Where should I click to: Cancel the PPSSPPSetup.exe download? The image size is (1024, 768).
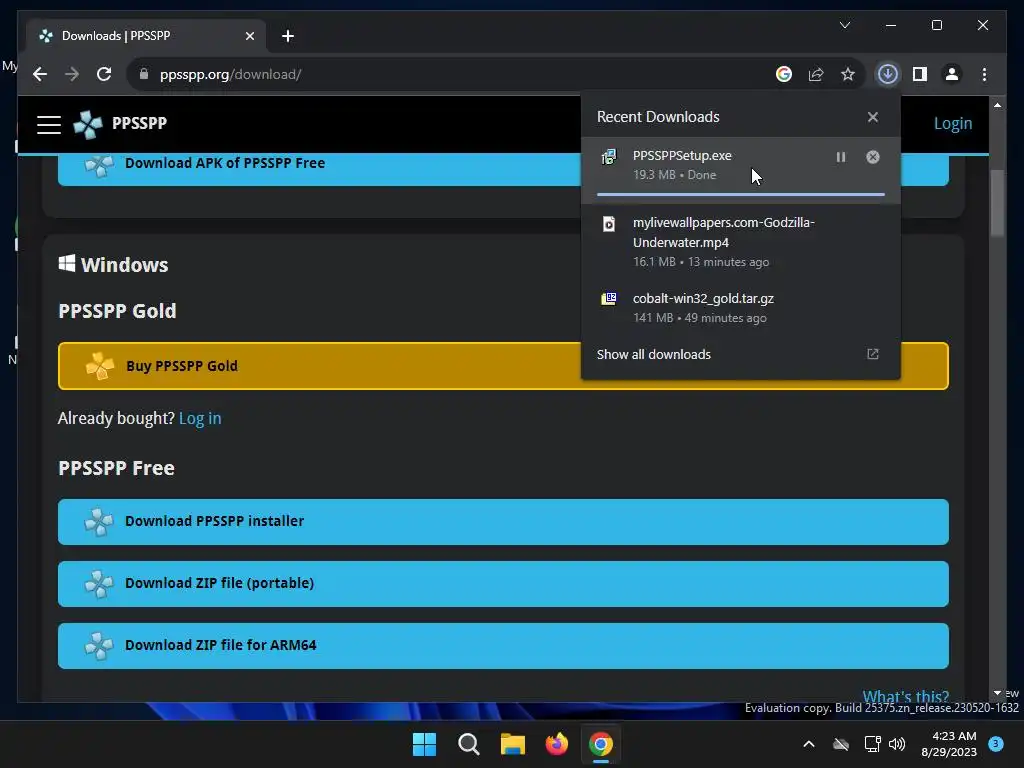click(872, 157)
